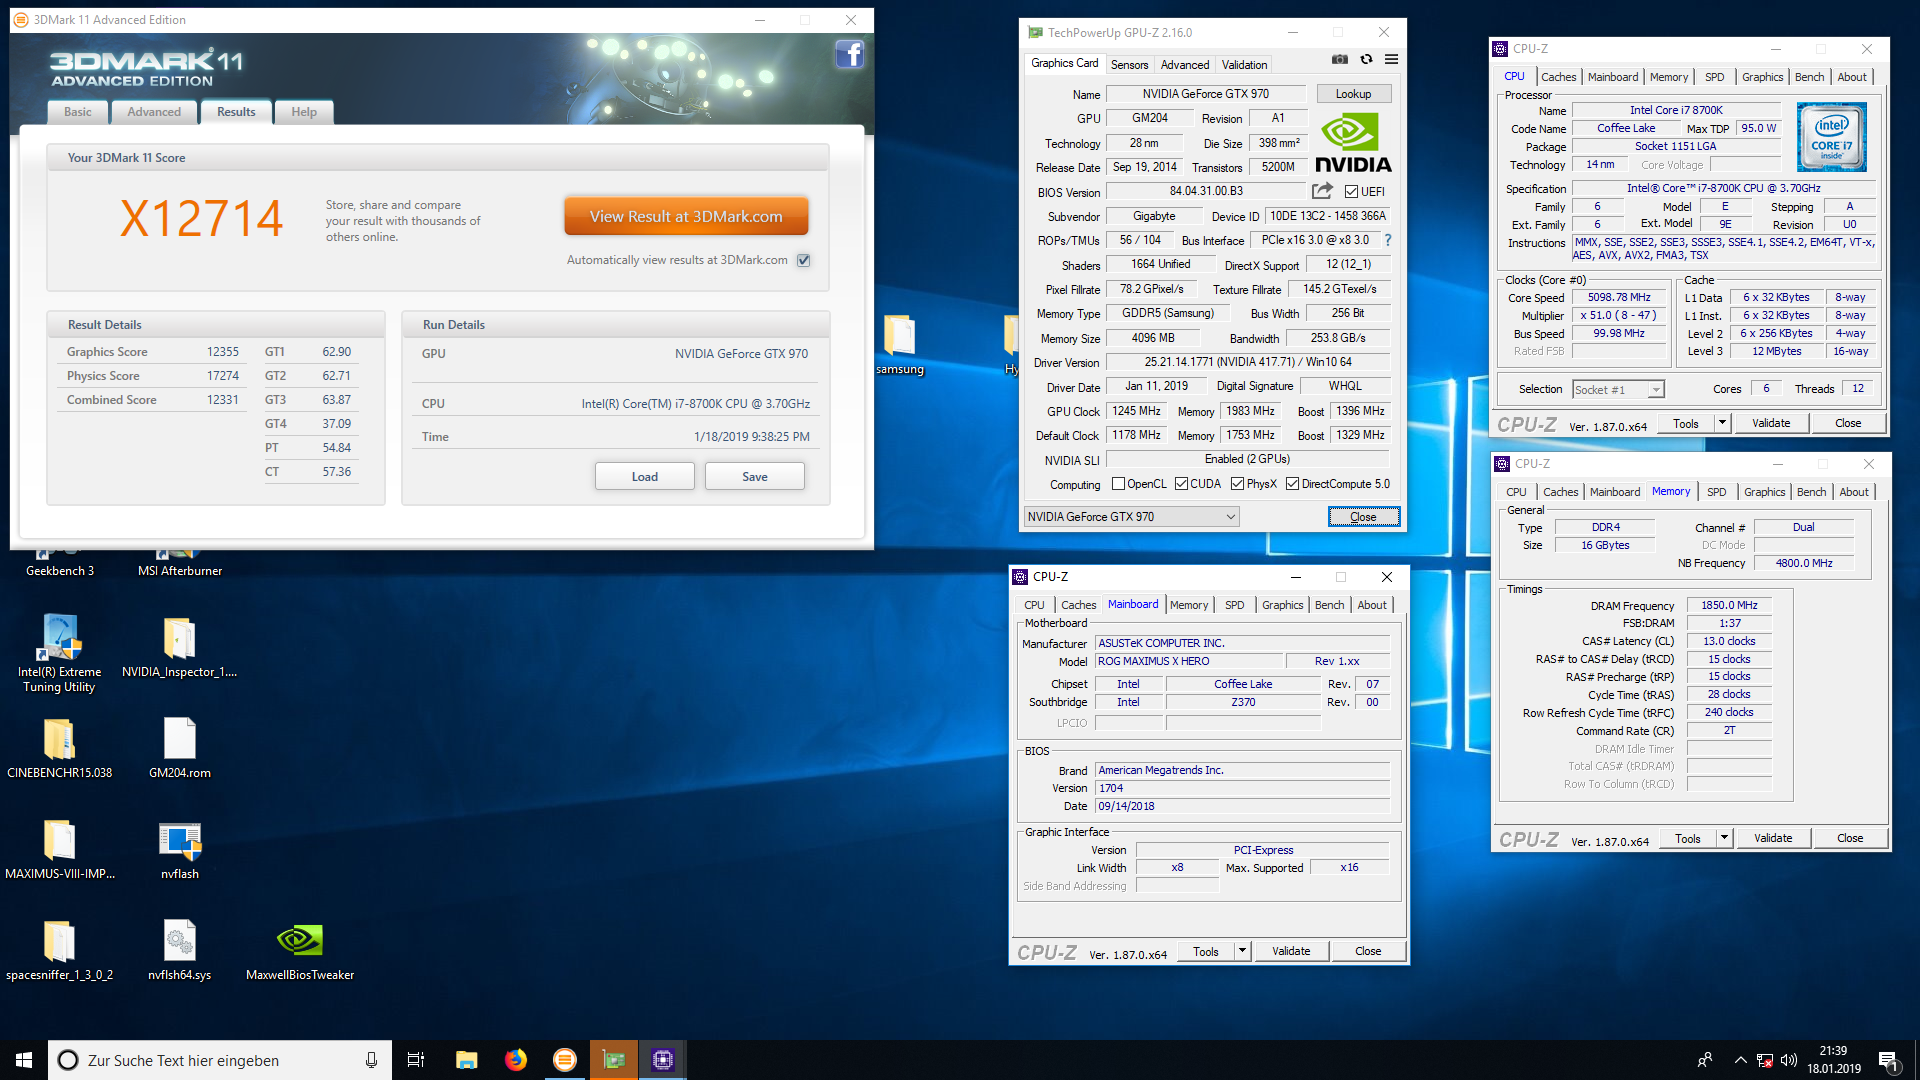Open notification center icon

1888,1061
